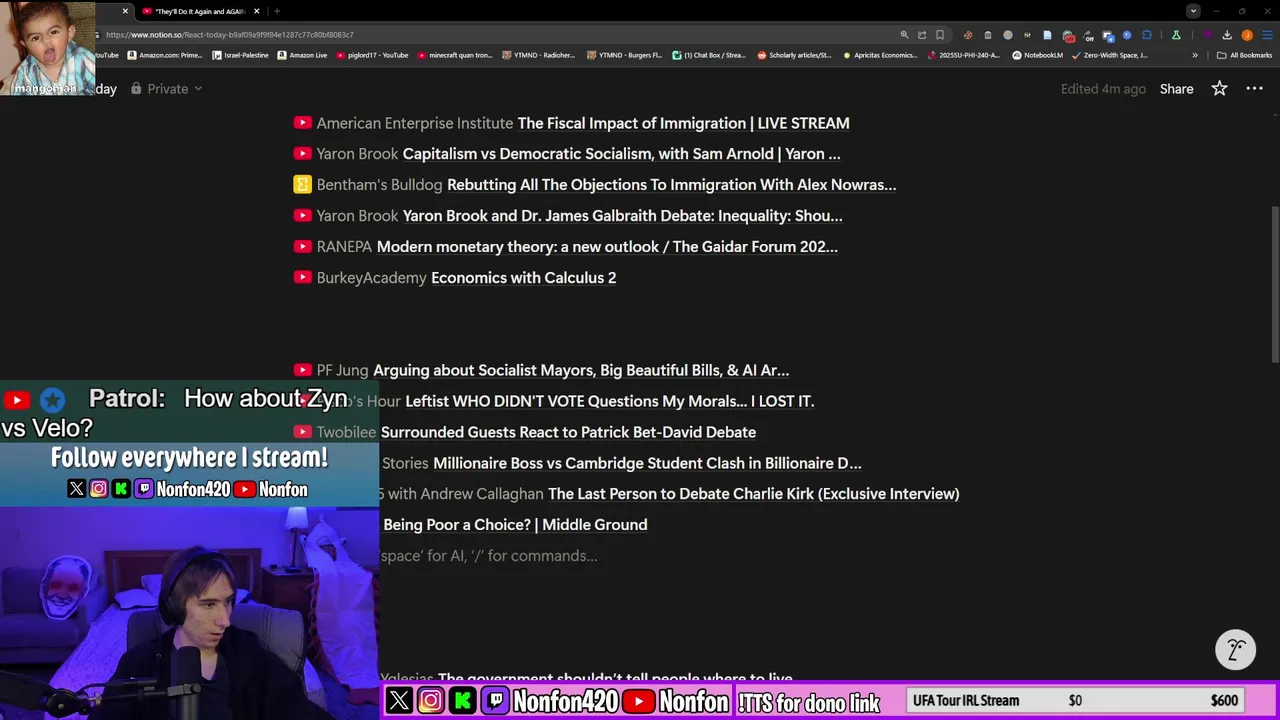
Task: Open The Fiscal Impact of Immigration link
Action: [x=683, y=123]
